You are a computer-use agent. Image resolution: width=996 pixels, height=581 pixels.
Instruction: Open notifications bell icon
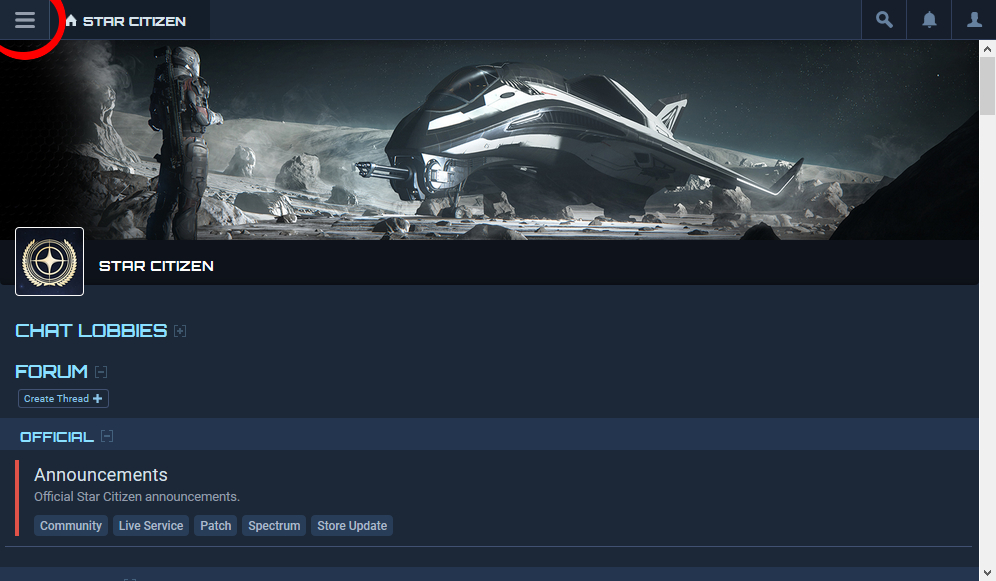coord(929,20)
